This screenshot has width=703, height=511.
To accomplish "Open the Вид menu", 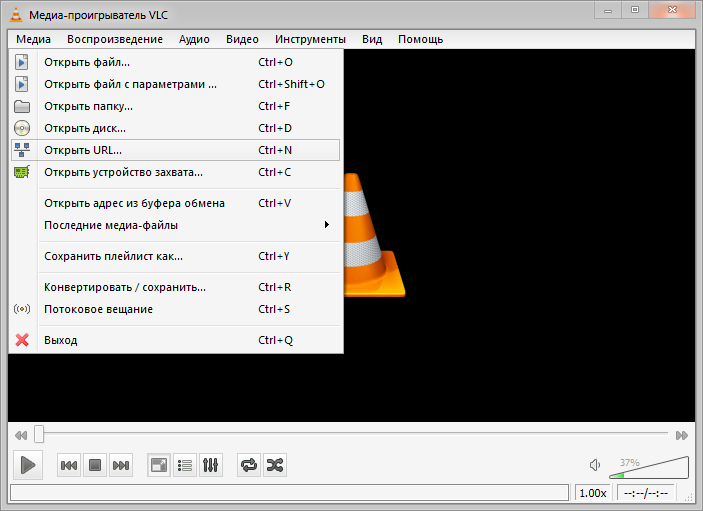I will [372, 39].
